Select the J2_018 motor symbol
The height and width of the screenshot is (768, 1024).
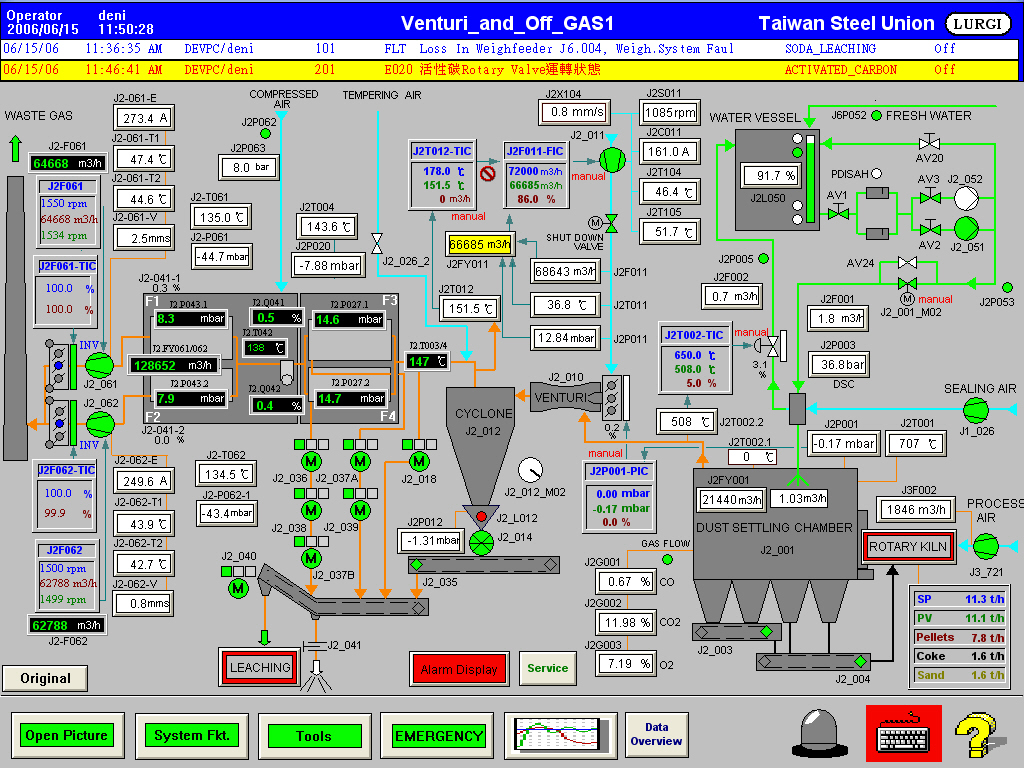419,461
